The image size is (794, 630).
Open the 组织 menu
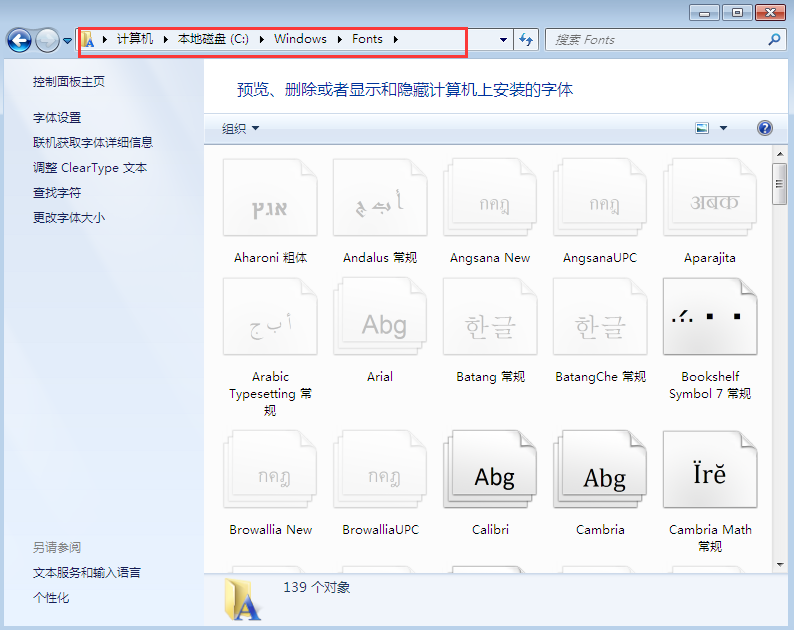[x=241, y=129]
